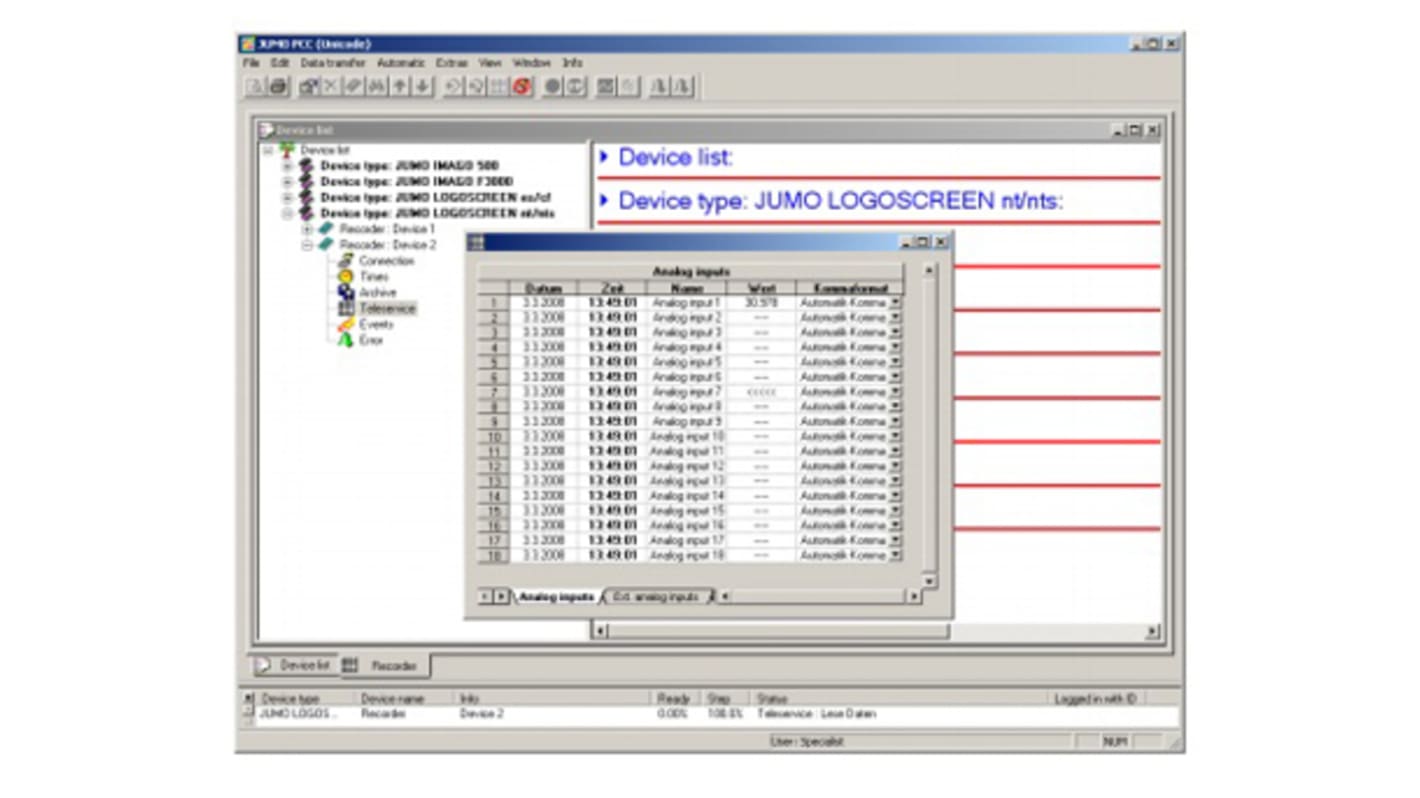Image resolution: width=1420 pixels, height=798 pixels.
Task: Click the X delete icon in toolbar
Action: point(330,87)
